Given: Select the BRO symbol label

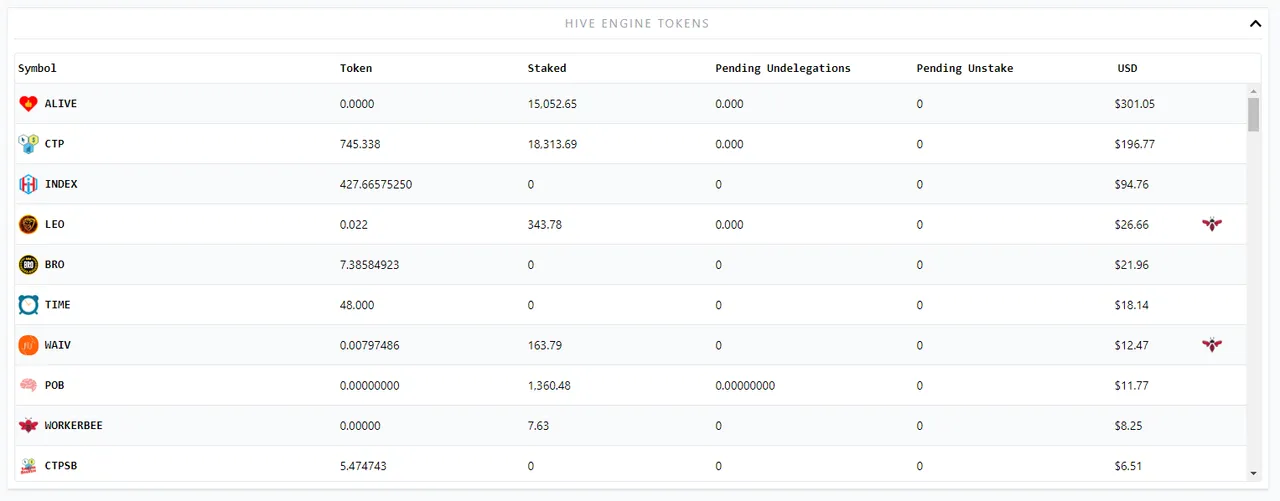Looking at the screenshot, I should pos(54,265).
